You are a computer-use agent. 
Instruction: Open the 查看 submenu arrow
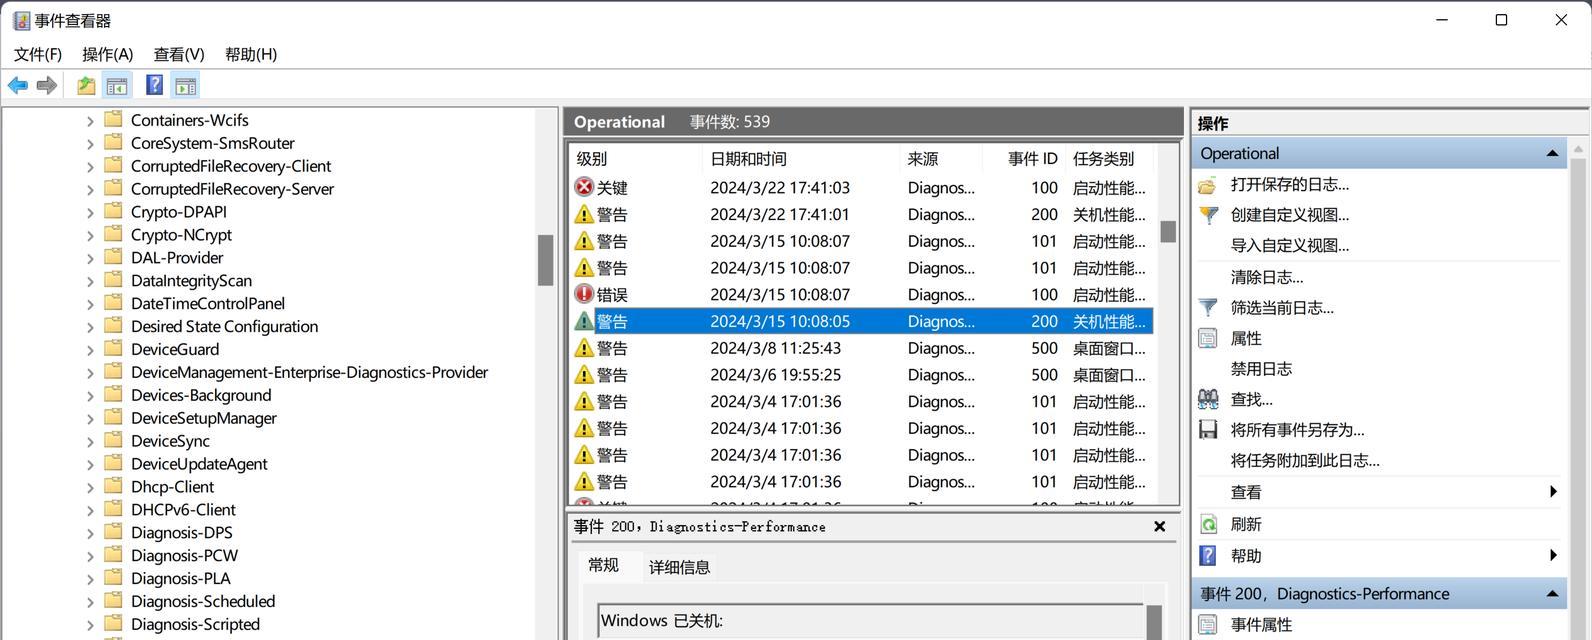pyautogui.click(x=1553, y=491)
